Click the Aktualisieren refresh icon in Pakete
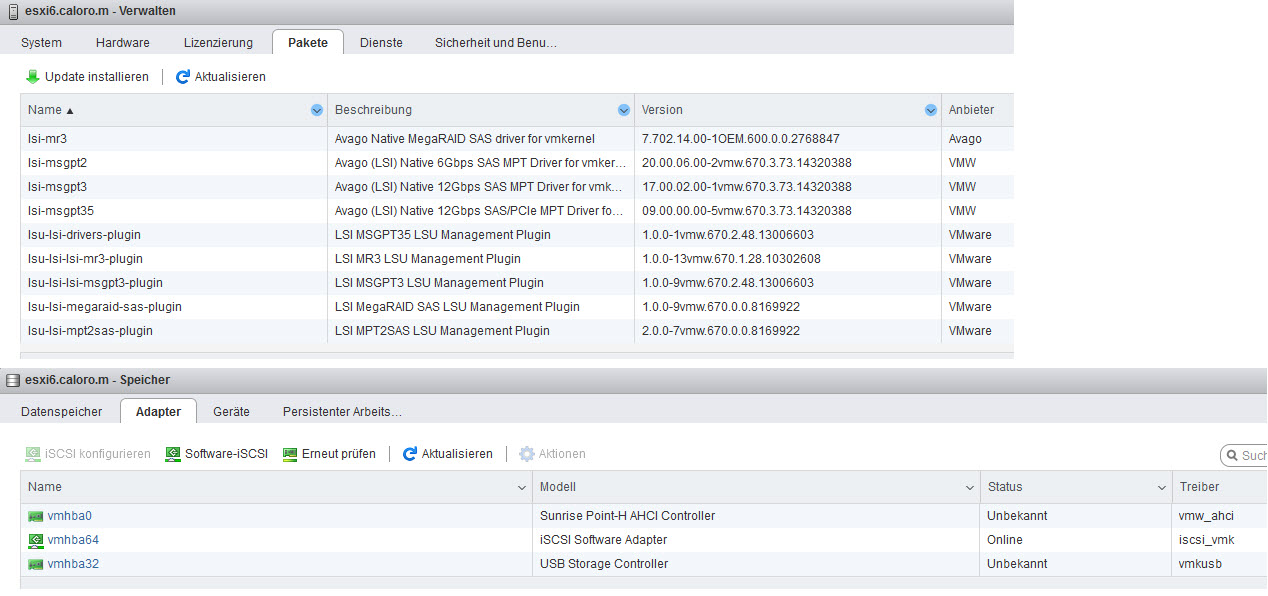Viewport: 1268px width, 596px height. tap(183, 77)
